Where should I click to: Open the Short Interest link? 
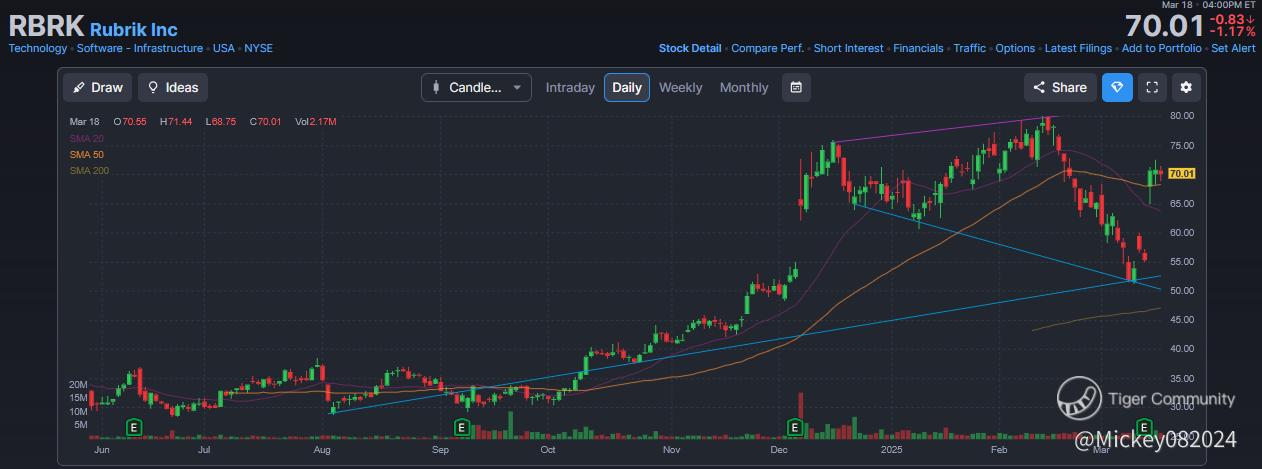(x=849, y=48)
